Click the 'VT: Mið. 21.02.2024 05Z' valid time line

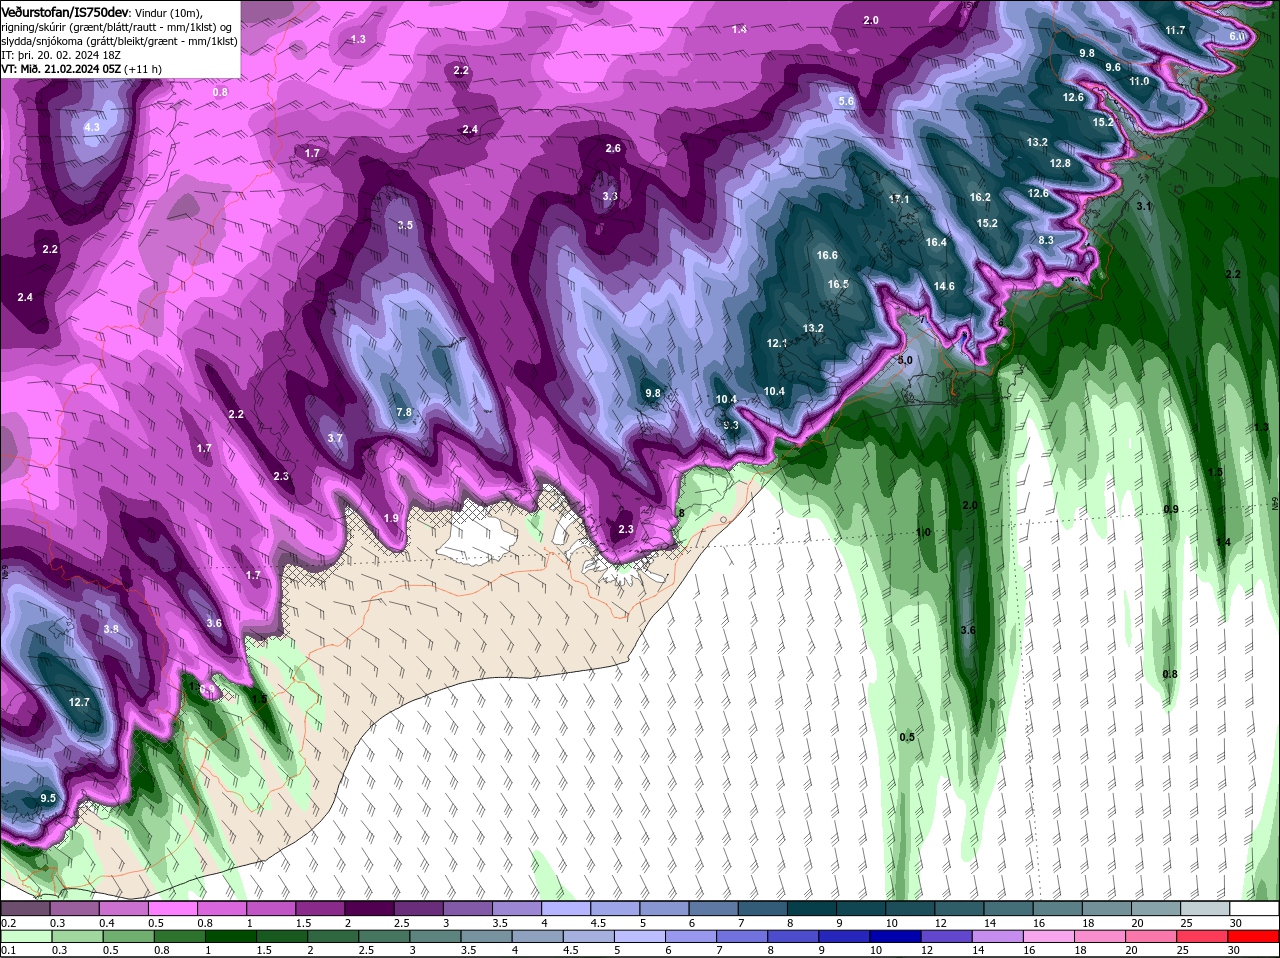coord(62,69)
